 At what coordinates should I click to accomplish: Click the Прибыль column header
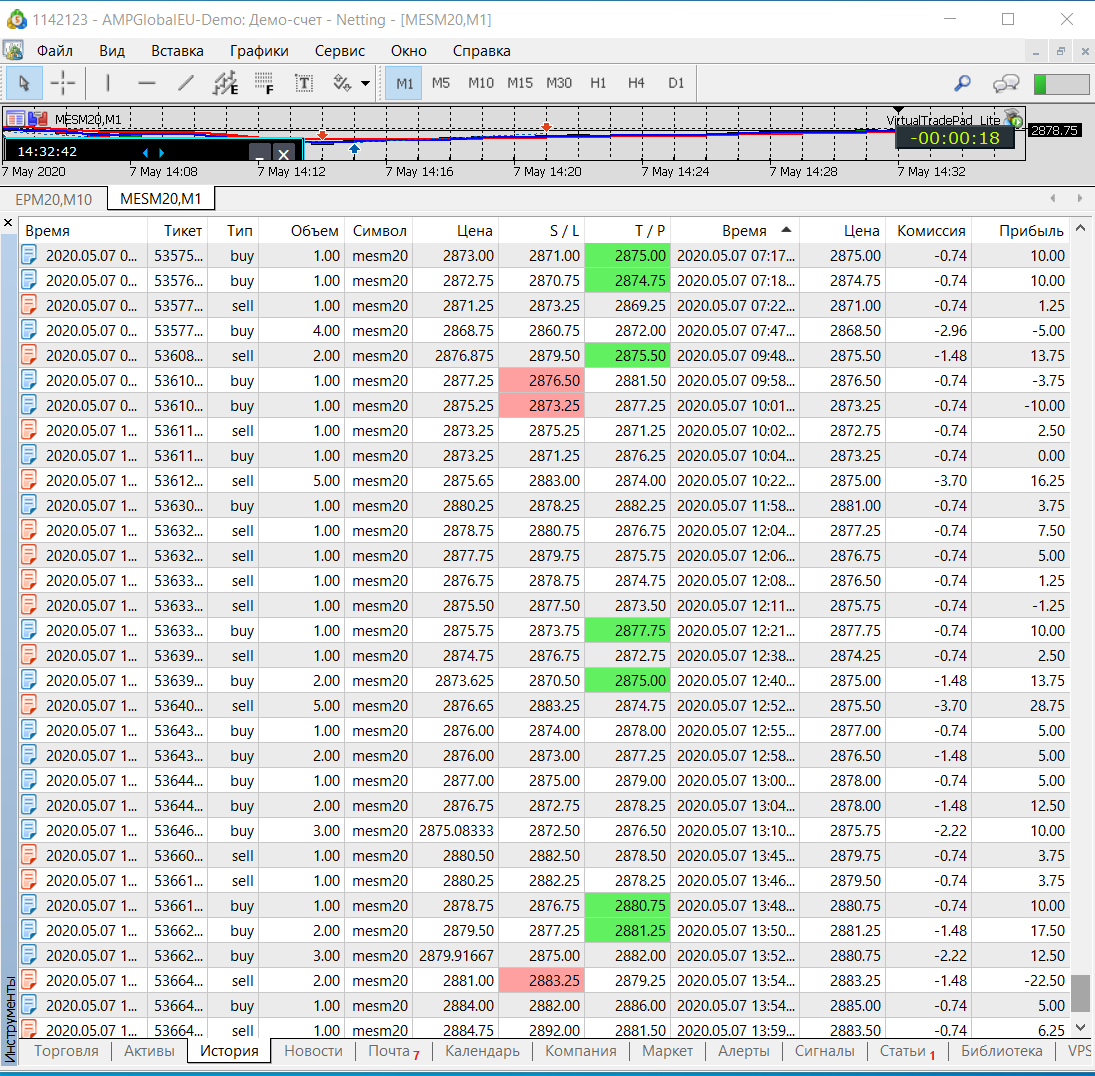(1031, 231)
